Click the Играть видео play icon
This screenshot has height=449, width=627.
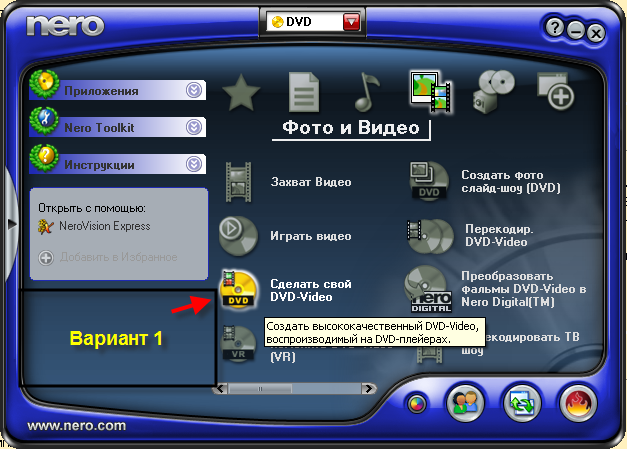[238, 236]
